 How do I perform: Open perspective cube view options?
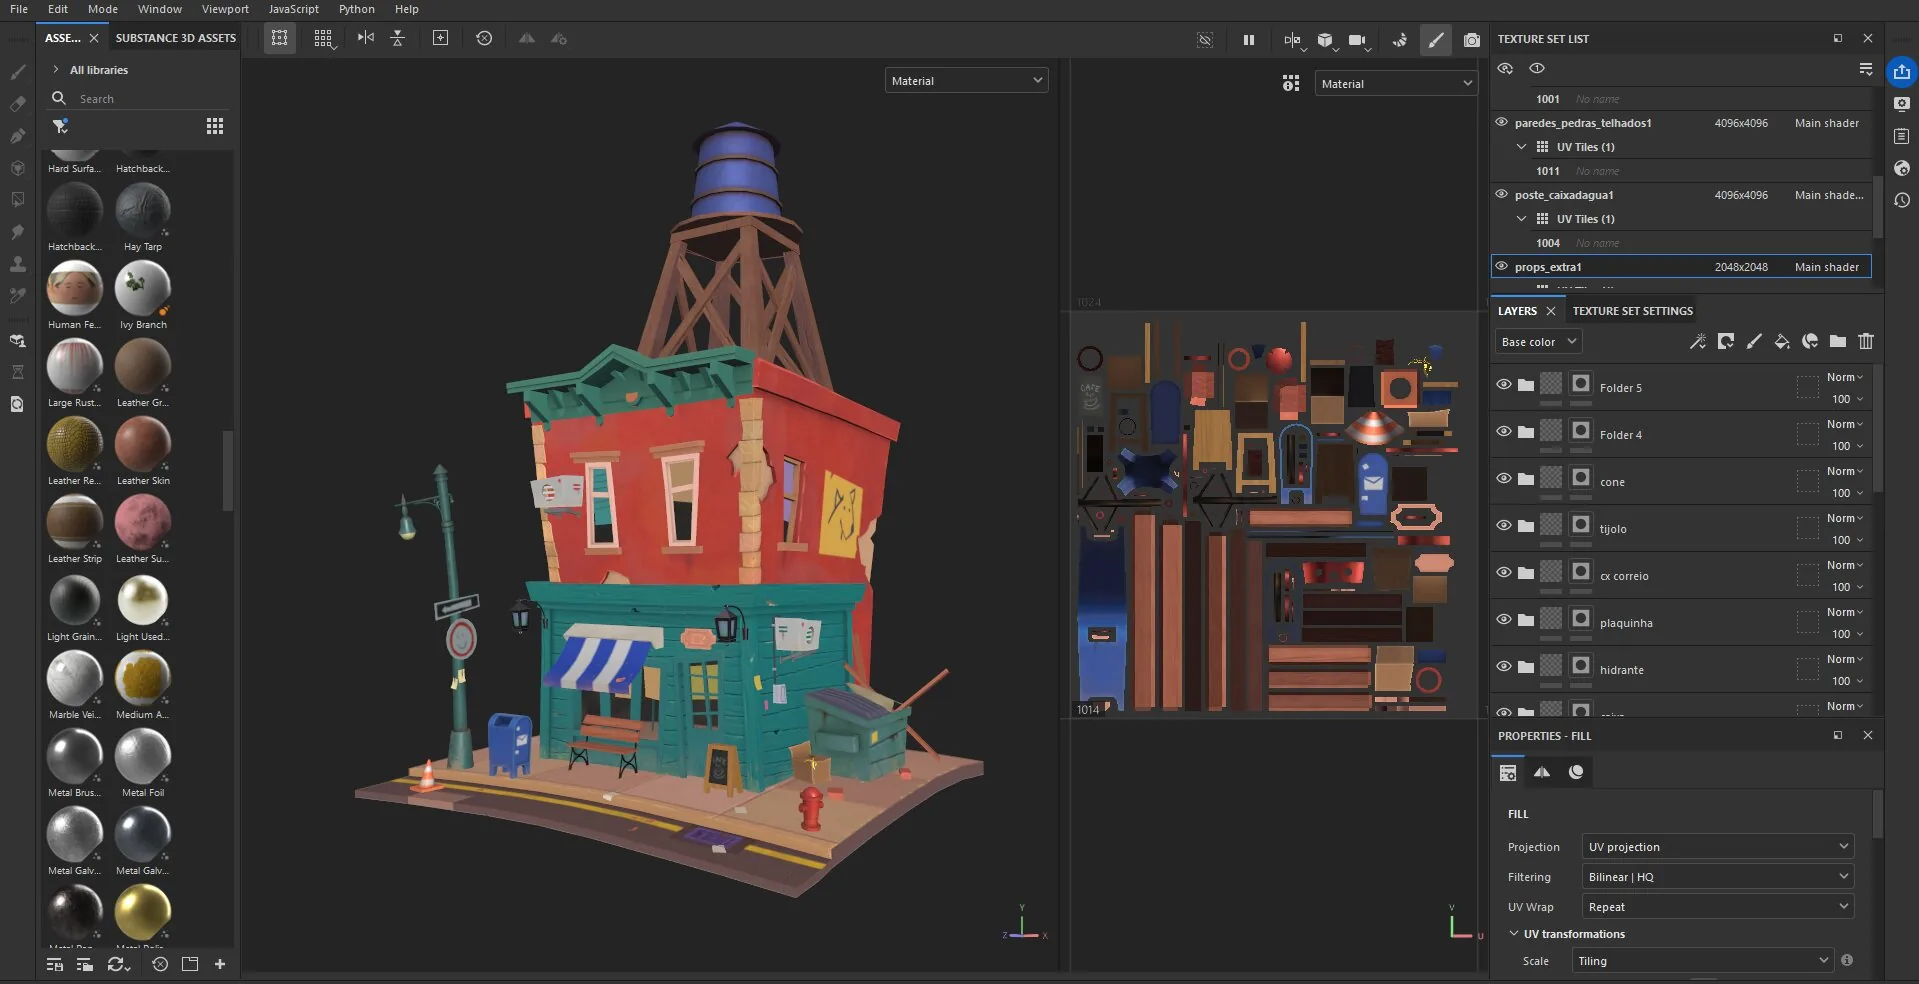1325,40
